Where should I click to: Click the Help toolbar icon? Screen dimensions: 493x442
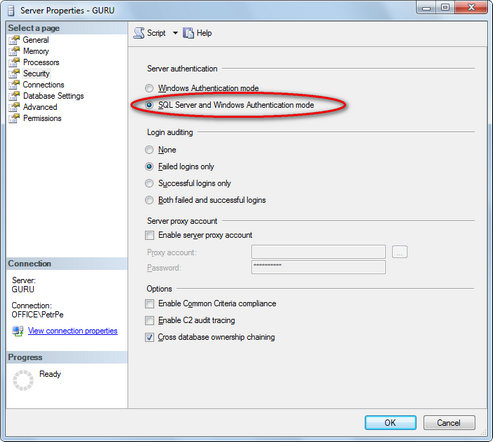(x=188, y=33)
